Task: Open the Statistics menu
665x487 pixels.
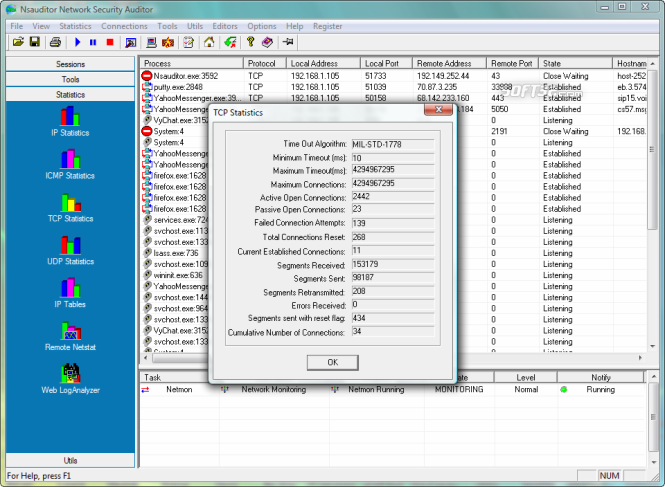Action: click(75, 26)
